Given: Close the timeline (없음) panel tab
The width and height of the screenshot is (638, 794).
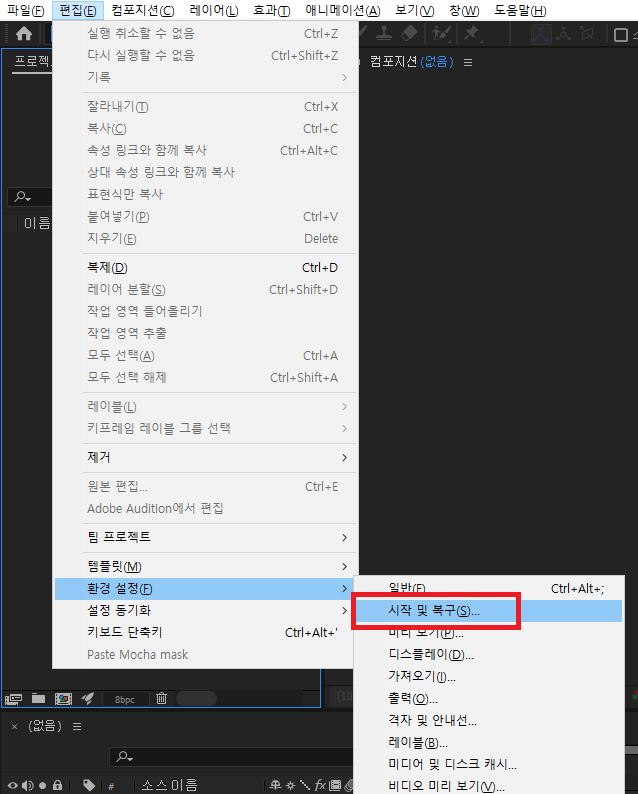Looking at the screenshot, I should [15, 727].
